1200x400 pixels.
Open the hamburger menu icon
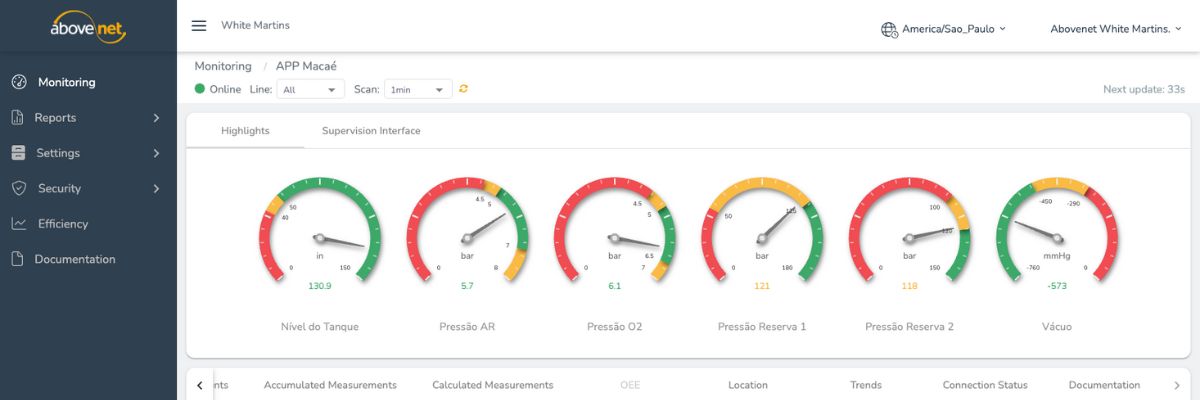click(x=199, y=26)
